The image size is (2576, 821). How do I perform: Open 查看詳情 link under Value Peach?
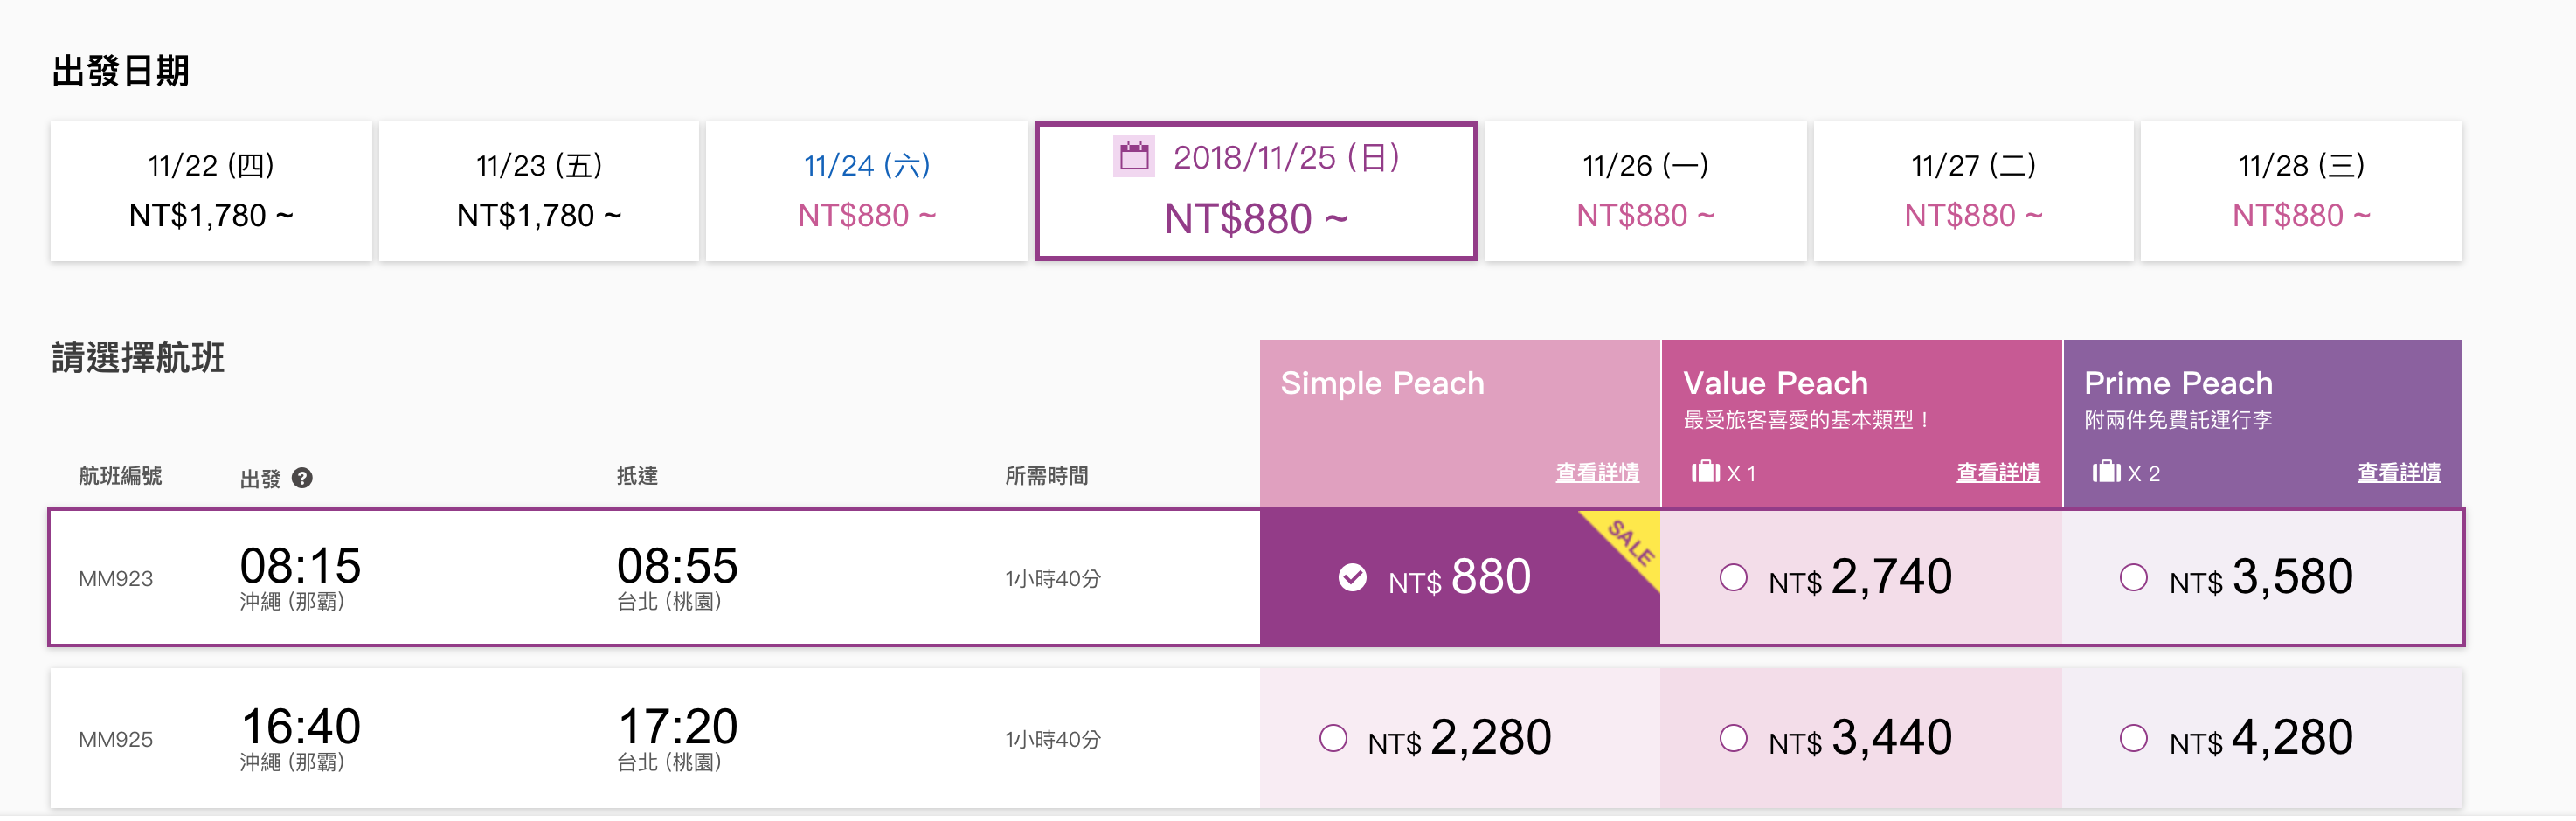click(x=1998, y=473)
